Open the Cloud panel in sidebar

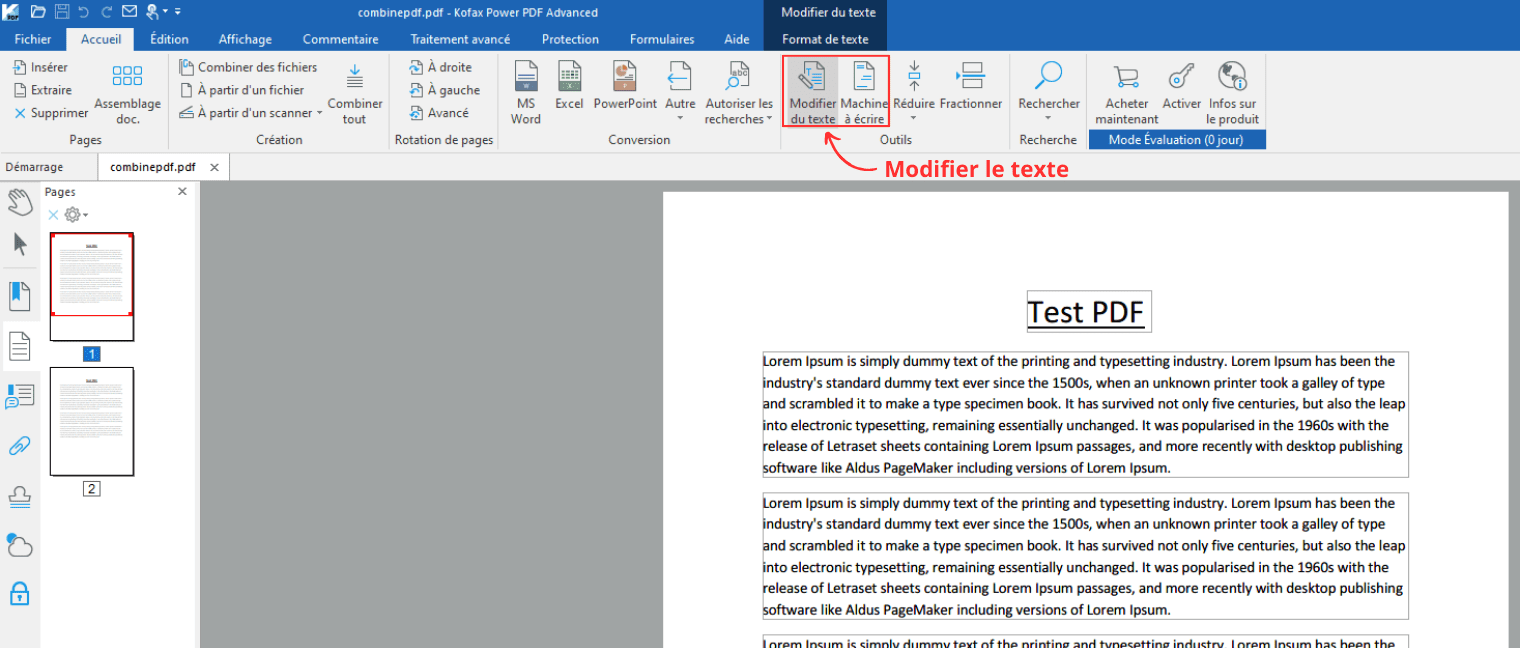(x=20, y=545)
